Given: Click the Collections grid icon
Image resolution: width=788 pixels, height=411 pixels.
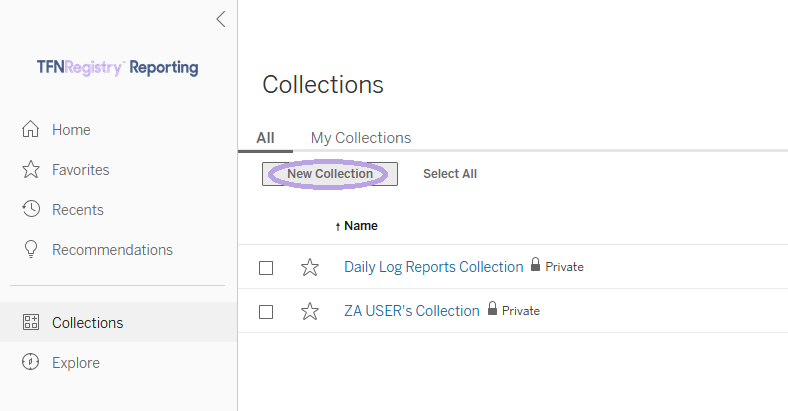Looking at the screenshot, I should click(31, 322).
